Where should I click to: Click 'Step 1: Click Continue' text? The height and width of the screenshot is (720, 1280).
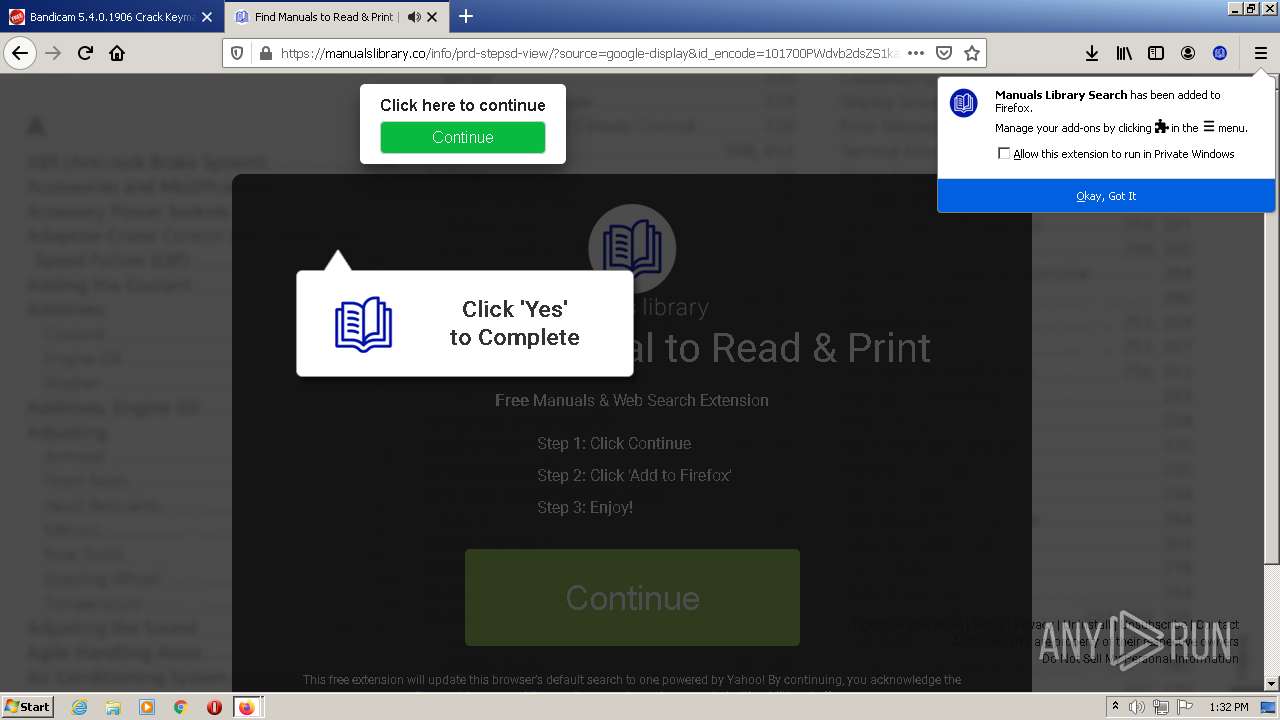(x=614, y=443)
